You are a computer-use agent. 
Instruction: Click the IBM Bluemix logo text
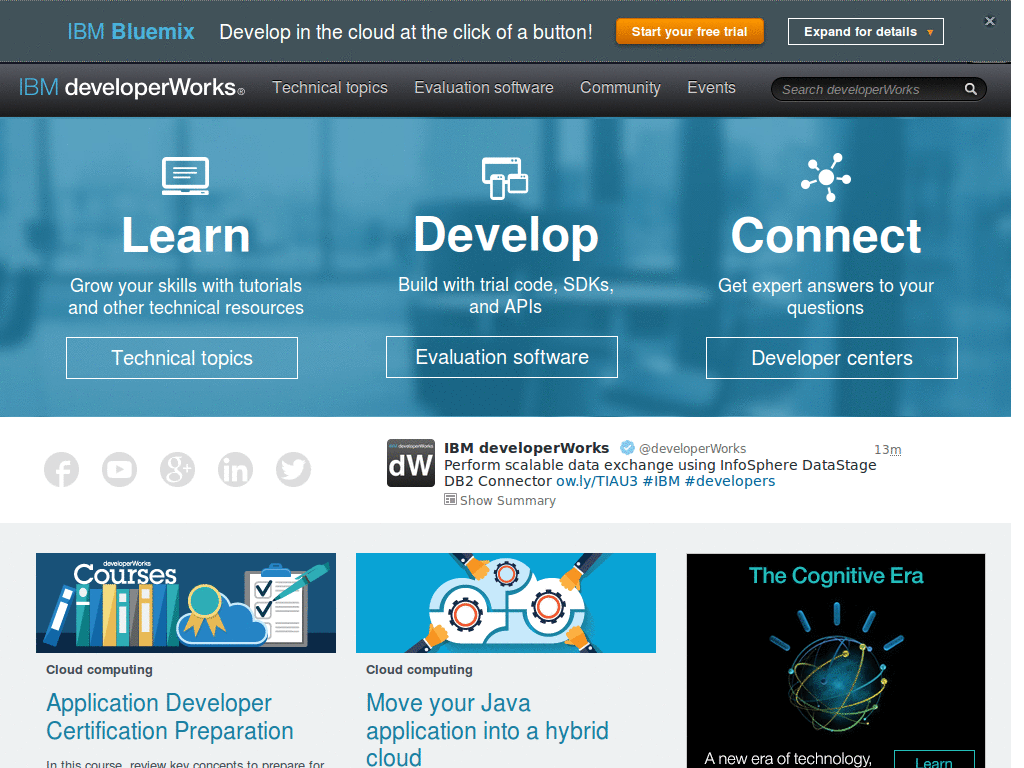pyautogui.click(x=131, y=31)
